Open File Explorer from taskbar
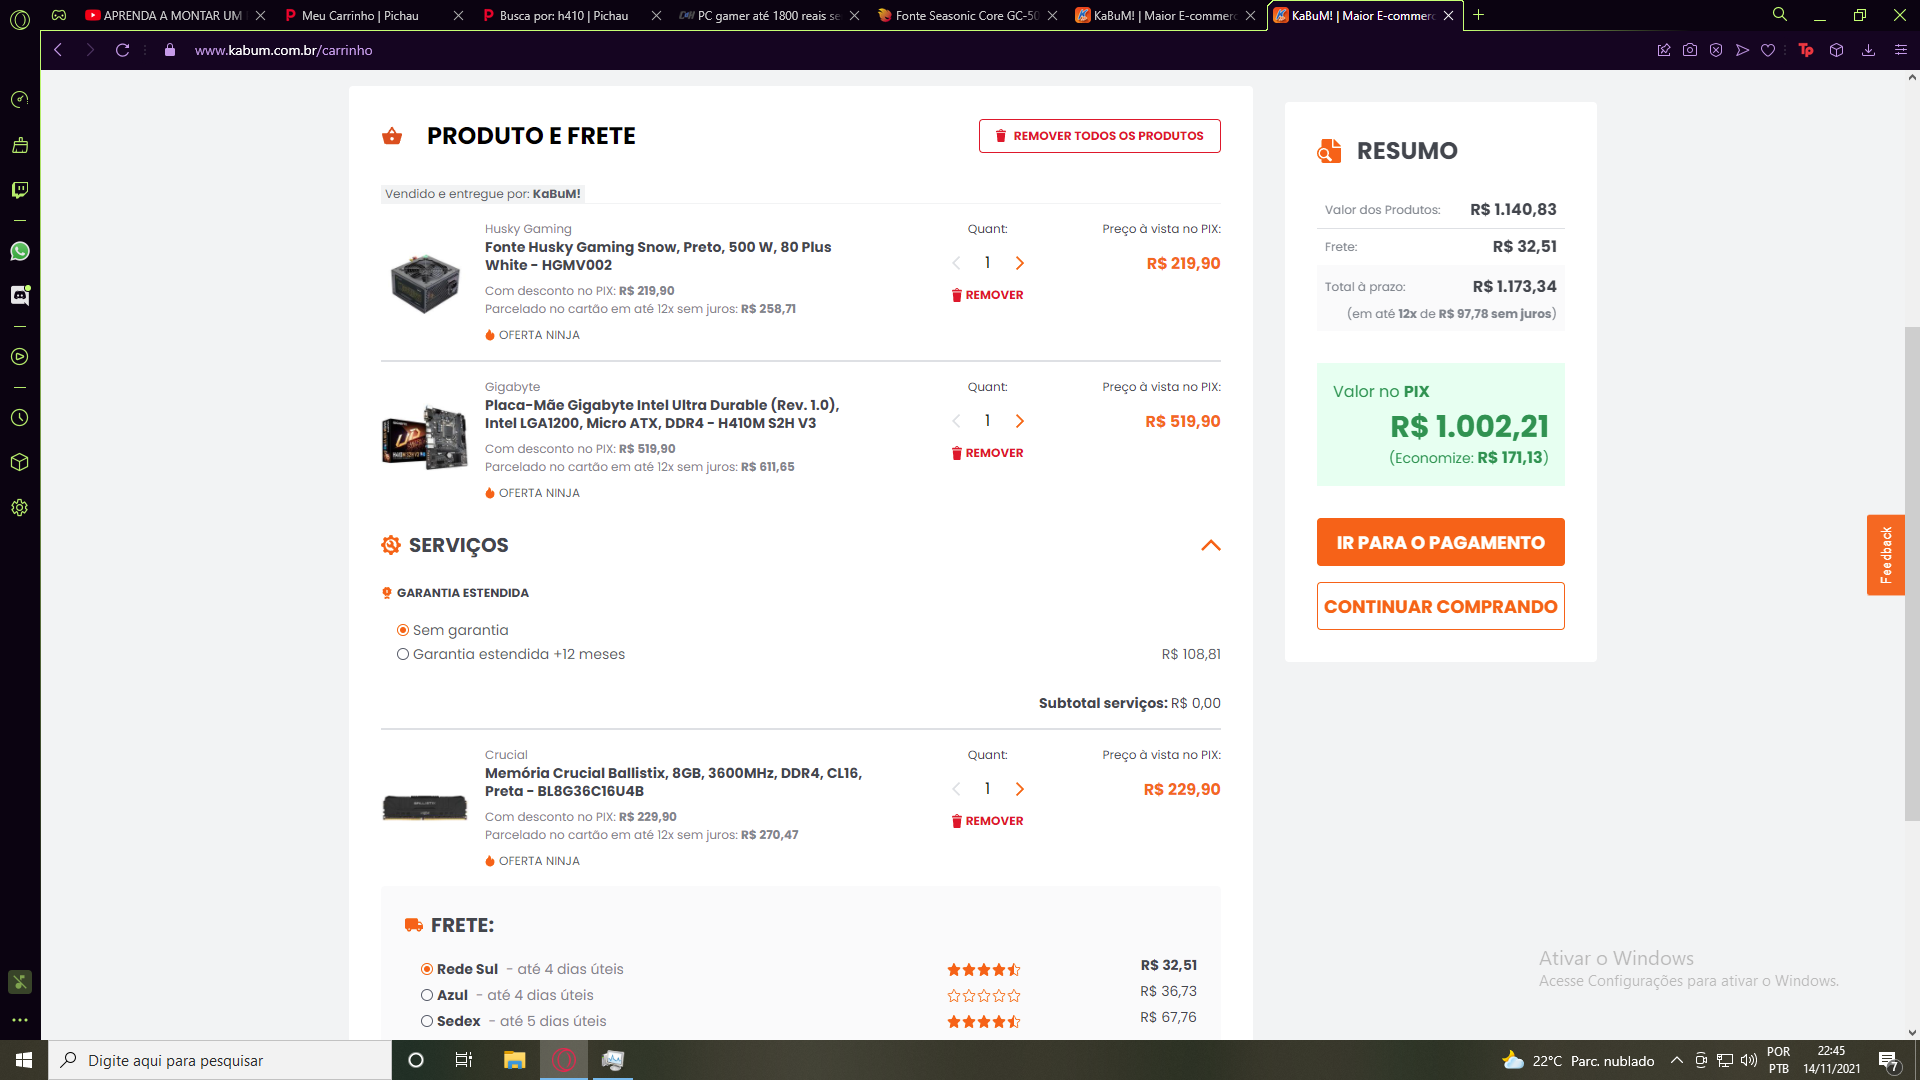Viewport: 1920px width, 1080px height. [514, 1060]
